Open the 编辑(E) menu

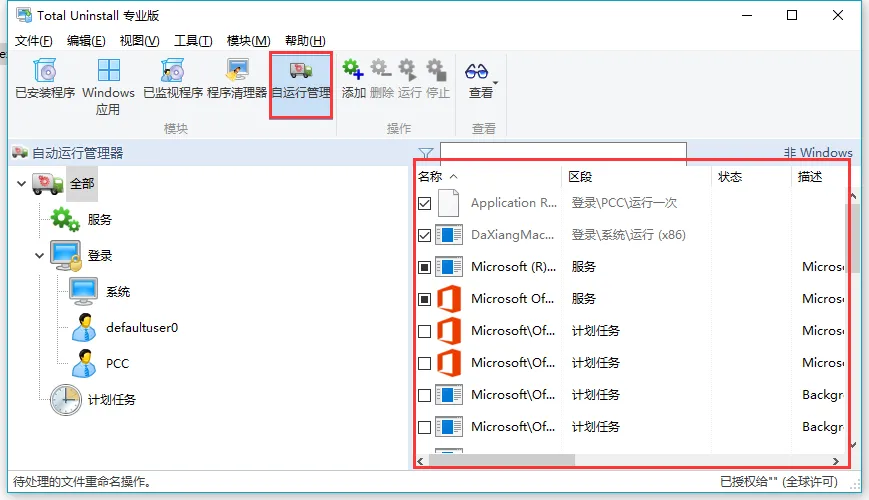coord(86,40)
